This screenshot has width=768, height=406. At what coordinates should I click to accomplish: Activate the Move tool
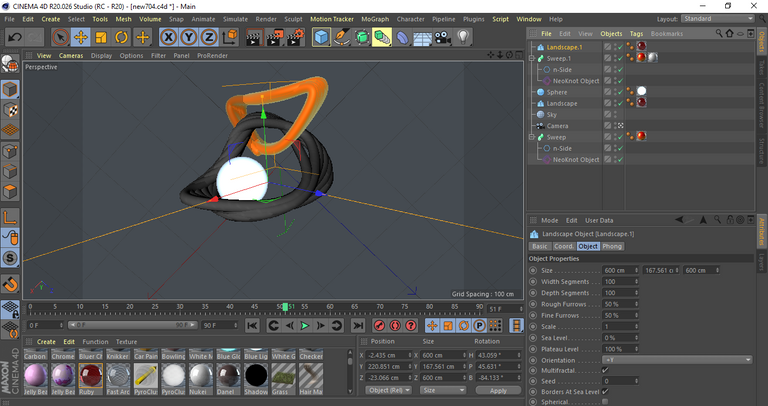tap(81, 37)
